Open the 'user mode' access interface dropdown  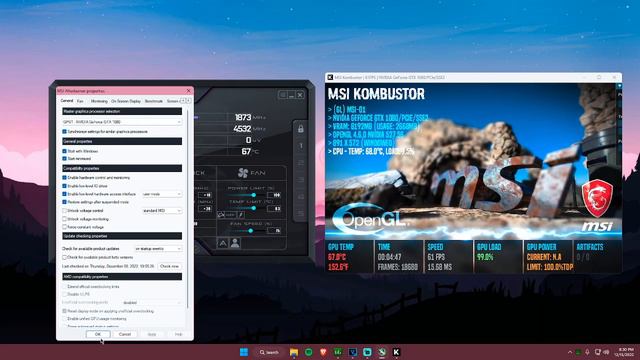click(162, 194)
